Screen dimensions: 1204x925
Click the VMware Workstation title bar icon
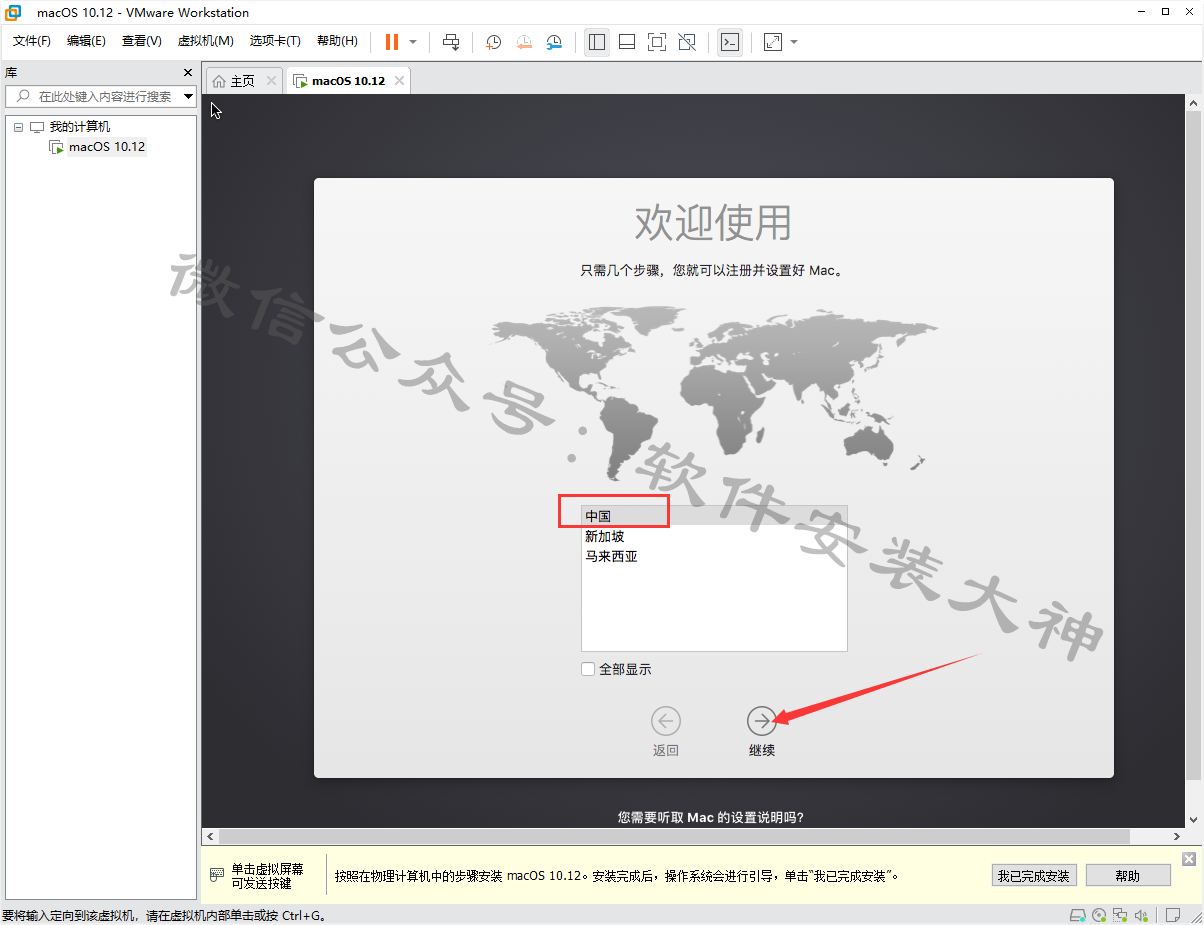tap(13, 13)
